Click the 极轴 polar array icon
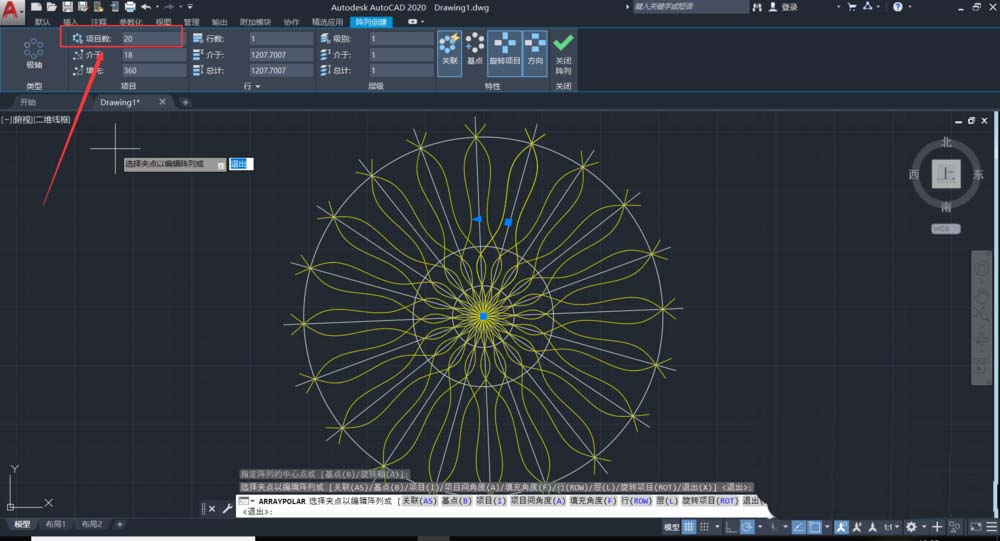Screen dimensions: 1000x541 tap(34, 49)
